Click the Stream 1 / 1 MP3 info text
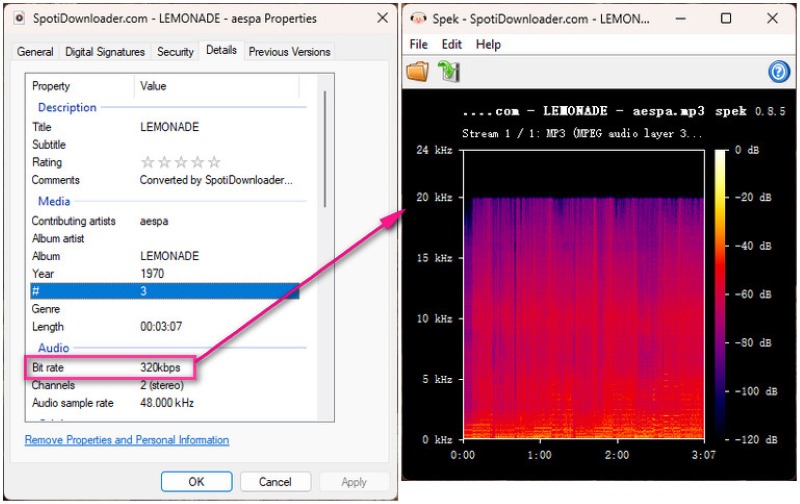 pyautogui.click(x=582, y=133)
